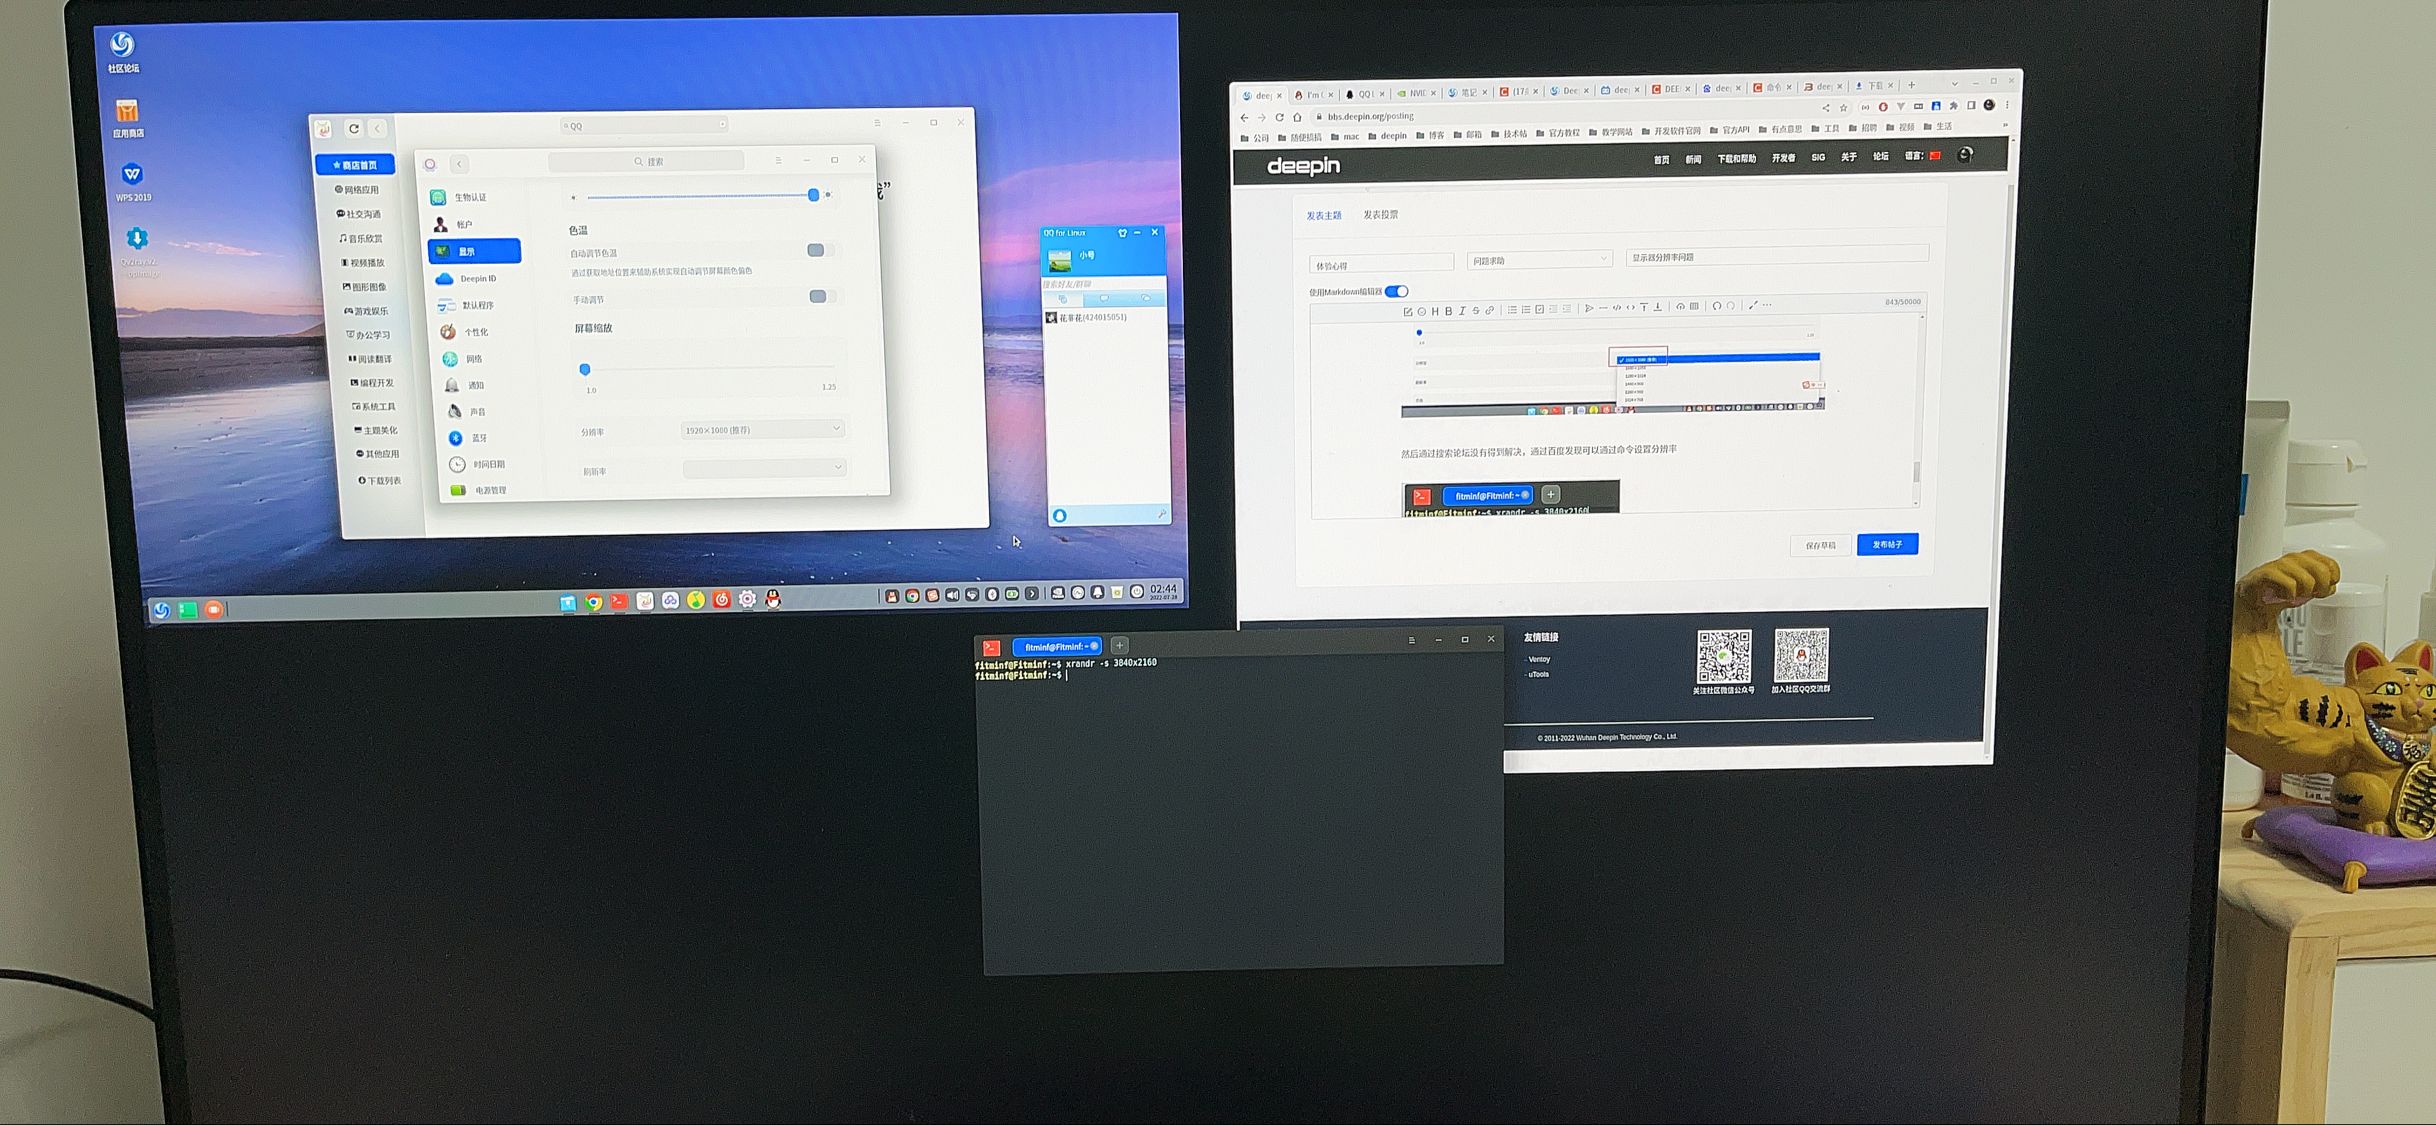The image size is (2436, 1125).
Task: Click the screen scaling (屏幕缩放) slider handle
Action: pyautogui.click(x=585, y=369)
